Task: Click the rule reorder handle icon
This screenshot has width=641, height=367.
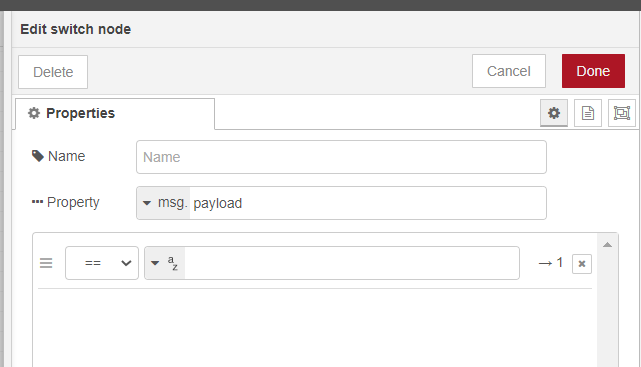Action: pyautogui.click(x=46, y=263)
